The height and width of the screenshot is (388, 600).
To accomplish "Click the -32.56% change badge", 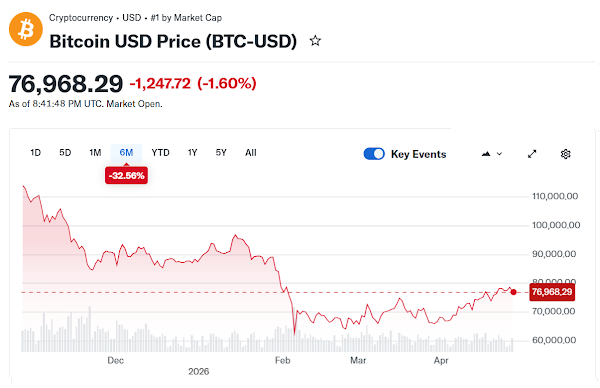I will (x=126, y=176).
